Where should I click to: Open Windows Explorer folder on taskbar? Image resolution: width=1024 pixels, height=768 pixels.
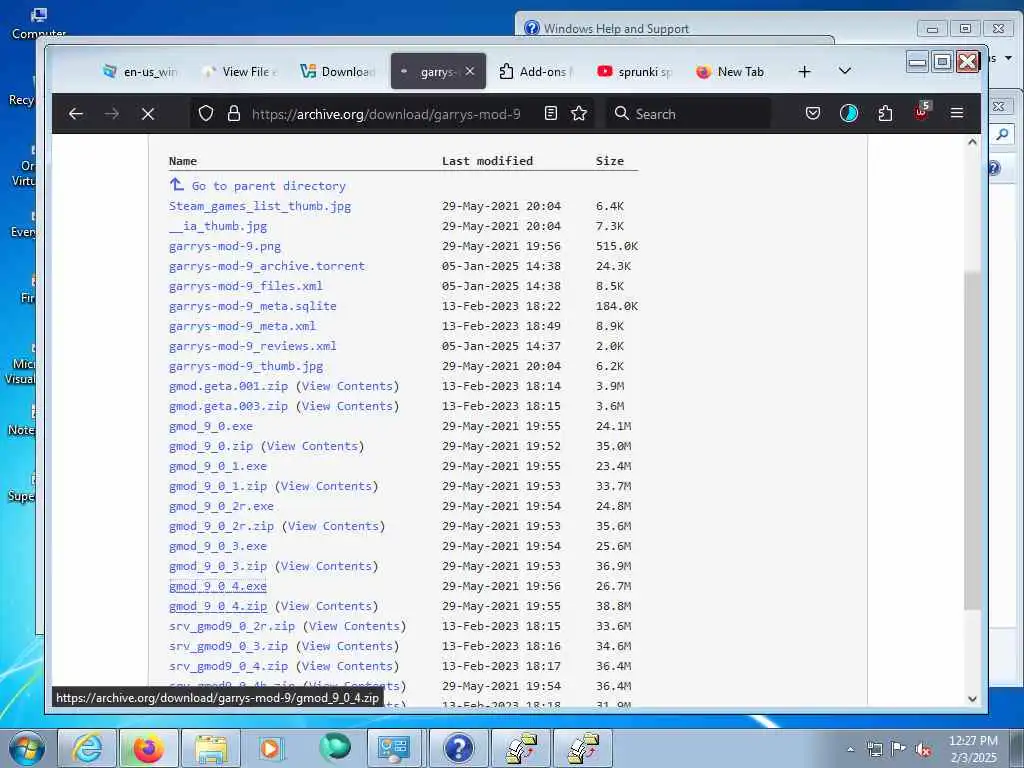pyautogui.click(x=210, y=748)
